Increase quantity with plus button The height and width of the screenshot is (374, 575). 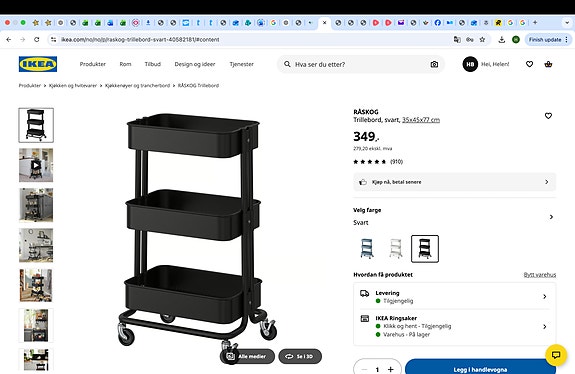pyautogui.click(x=391, y=369)
